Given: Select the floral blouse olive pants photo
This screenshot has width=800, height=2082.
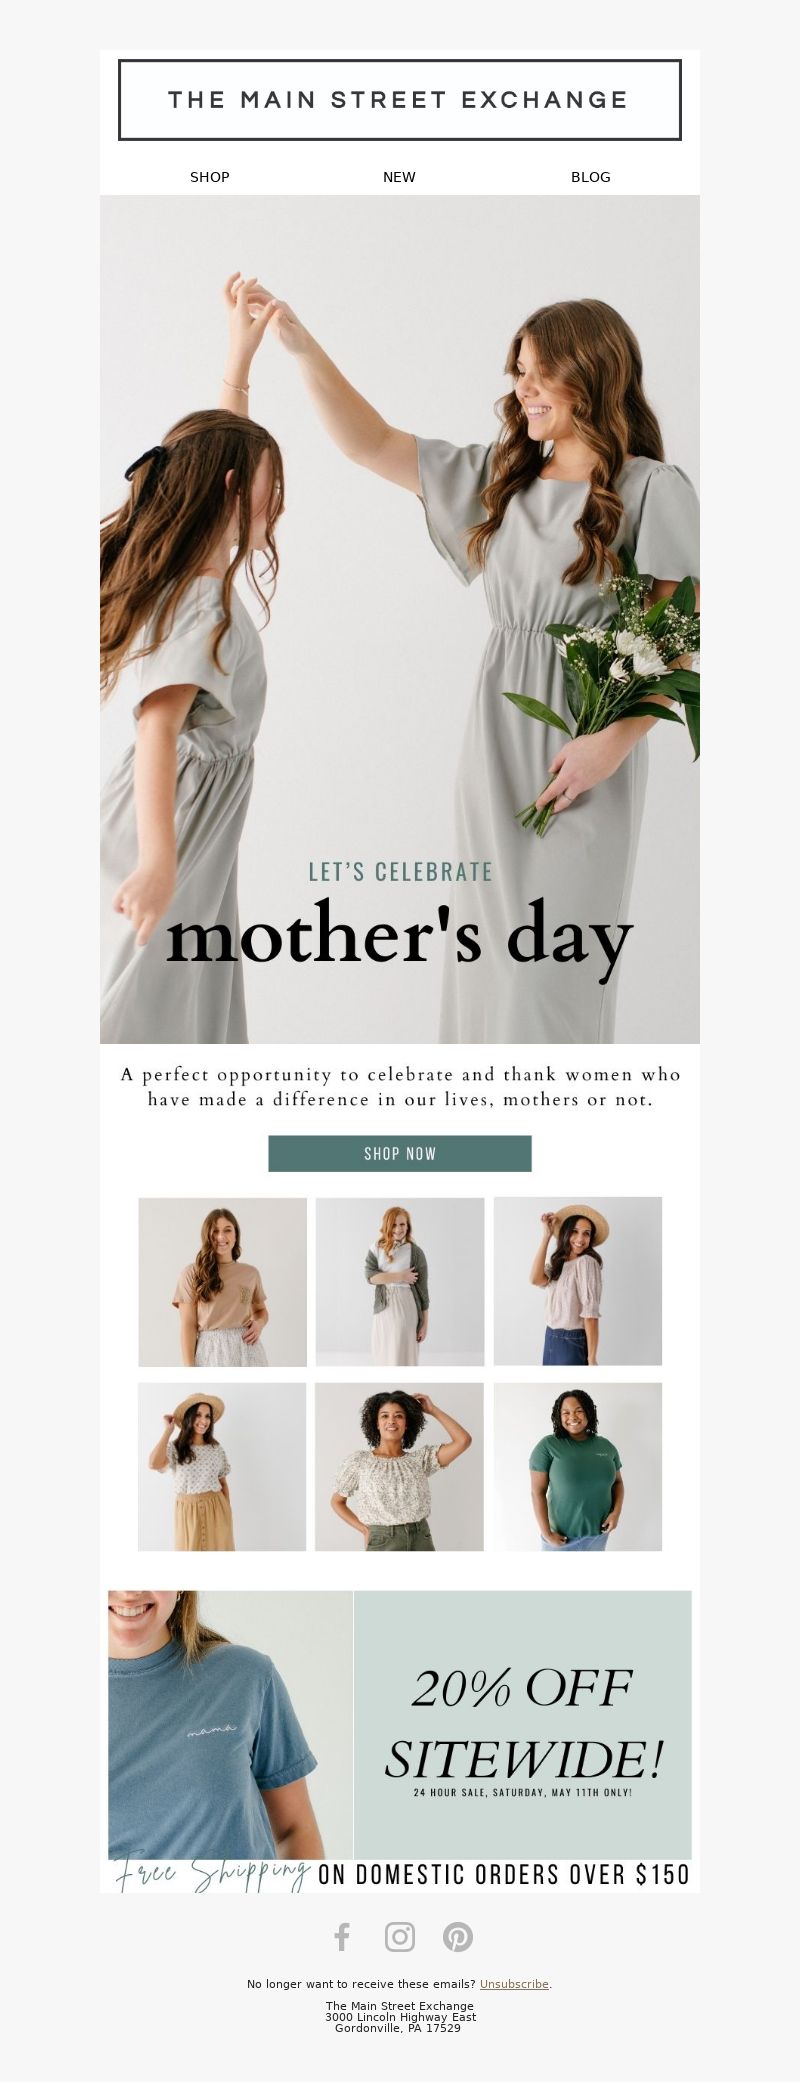Looking at the screenshot, I should pyautogui.click(x=399, y=1467).
